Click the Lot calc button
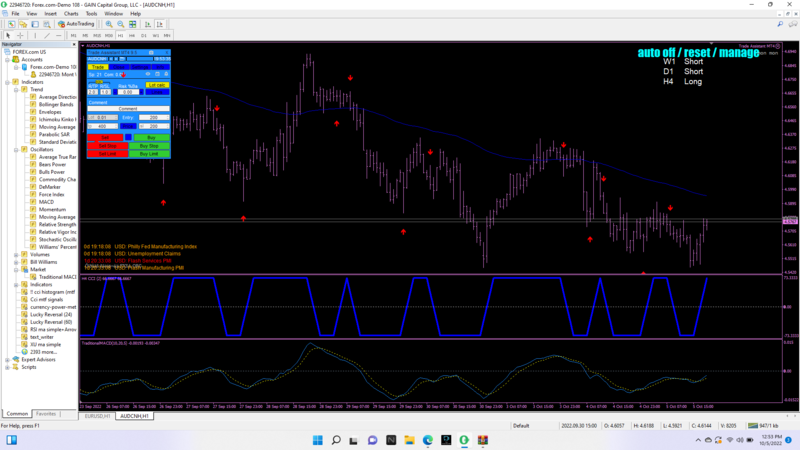Image resolution: width=800 pixels, height=450 pixels. [158, 85]
